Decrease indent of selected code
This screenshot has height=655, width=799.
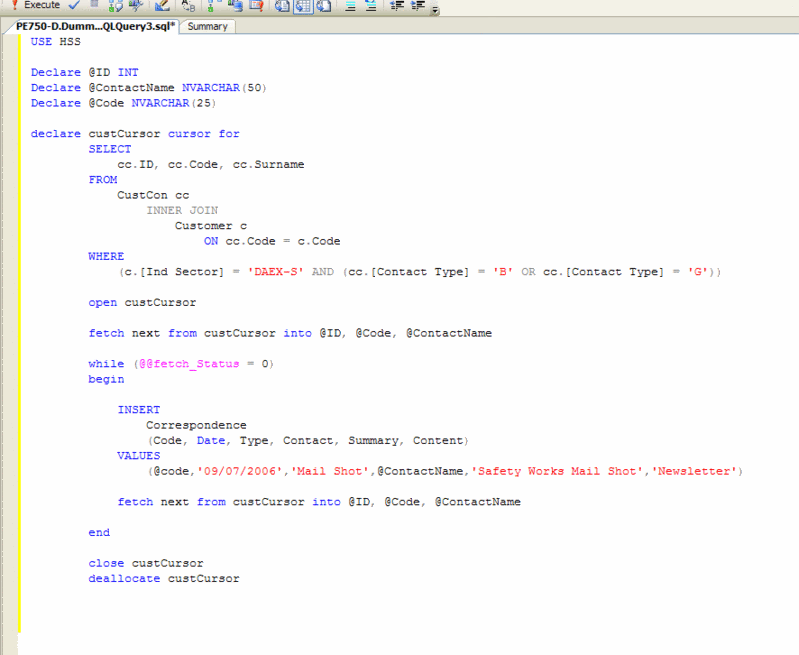click(x=397, y=5)
